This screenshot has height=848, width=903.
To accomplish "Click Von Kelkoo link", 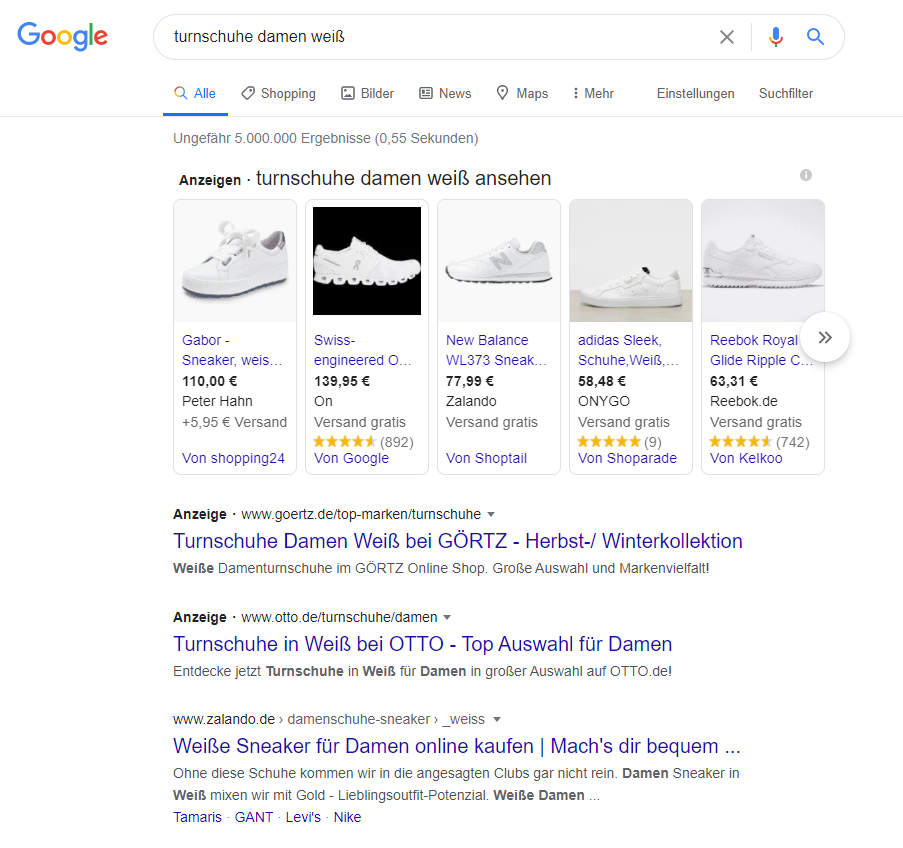I will (746, 458).
